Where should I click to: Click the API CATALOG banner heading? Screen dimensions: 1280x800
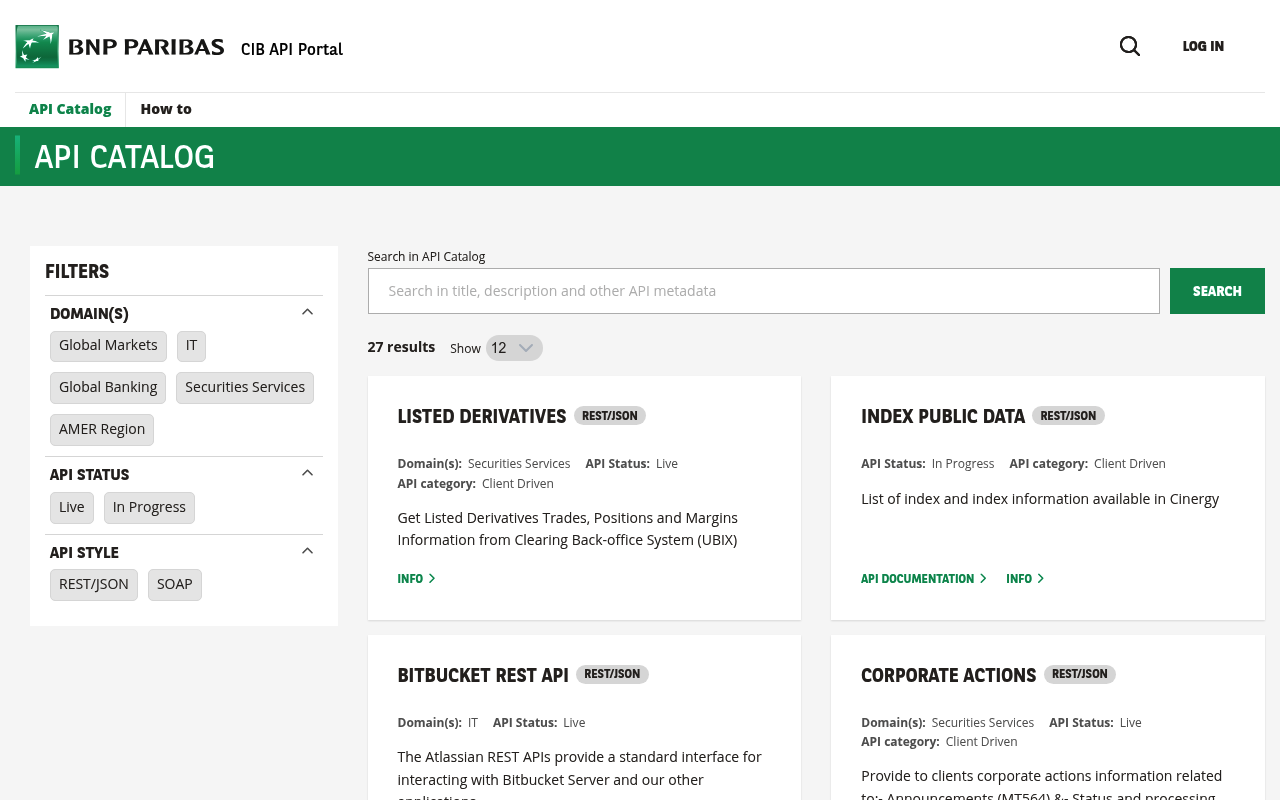tap(125, 157)
